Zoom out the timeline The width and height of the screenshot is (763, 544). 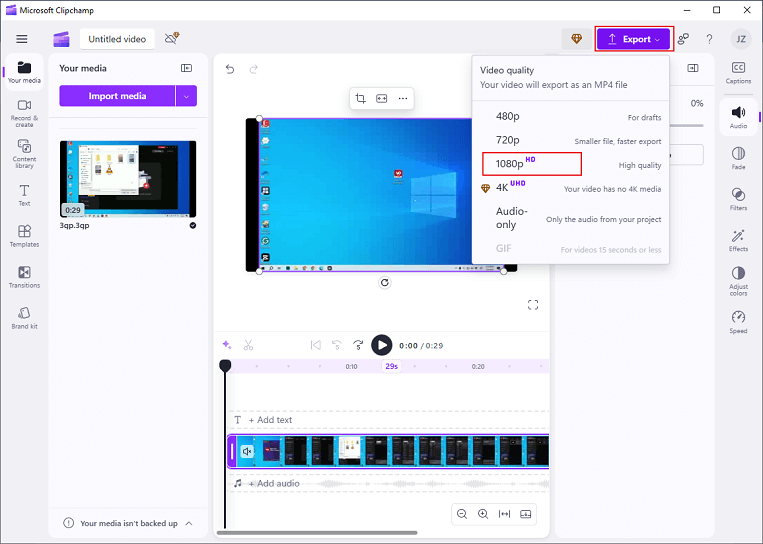click(462, 514)
